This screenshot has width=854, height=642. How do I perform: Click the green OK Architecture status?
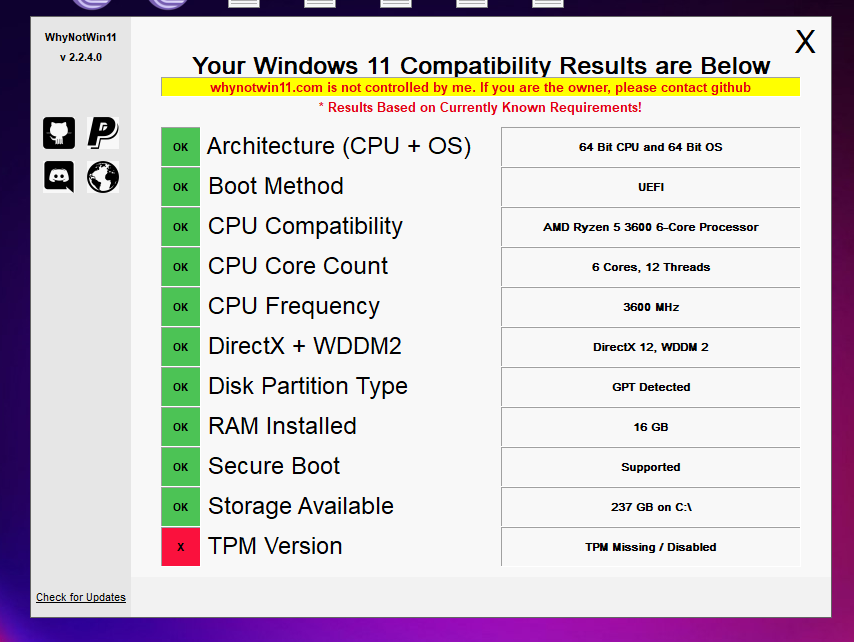[180, 147]
